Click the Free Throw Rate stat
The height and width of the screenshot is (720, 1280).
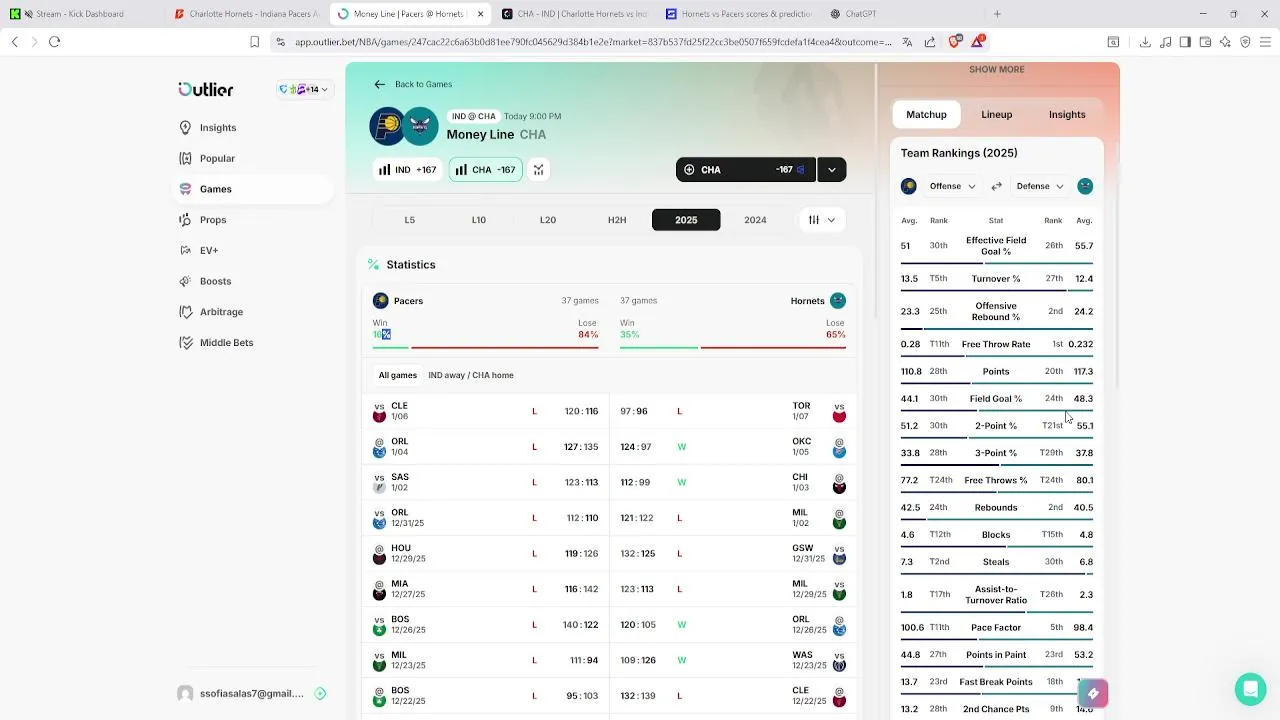pos(996,344)
